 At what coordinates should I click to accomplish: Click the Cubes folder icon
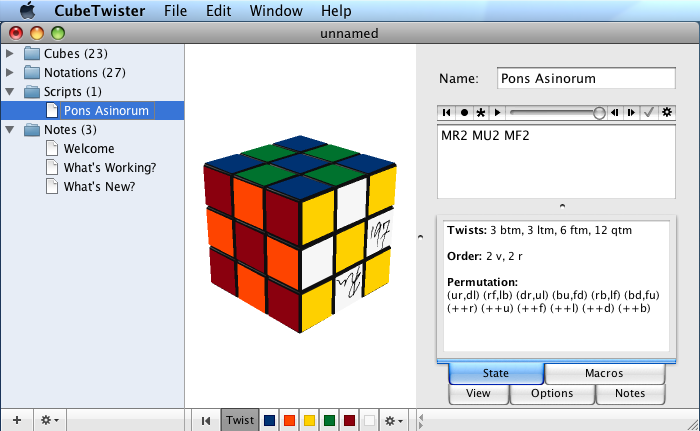pyautogui.click(x=32, y=54)
